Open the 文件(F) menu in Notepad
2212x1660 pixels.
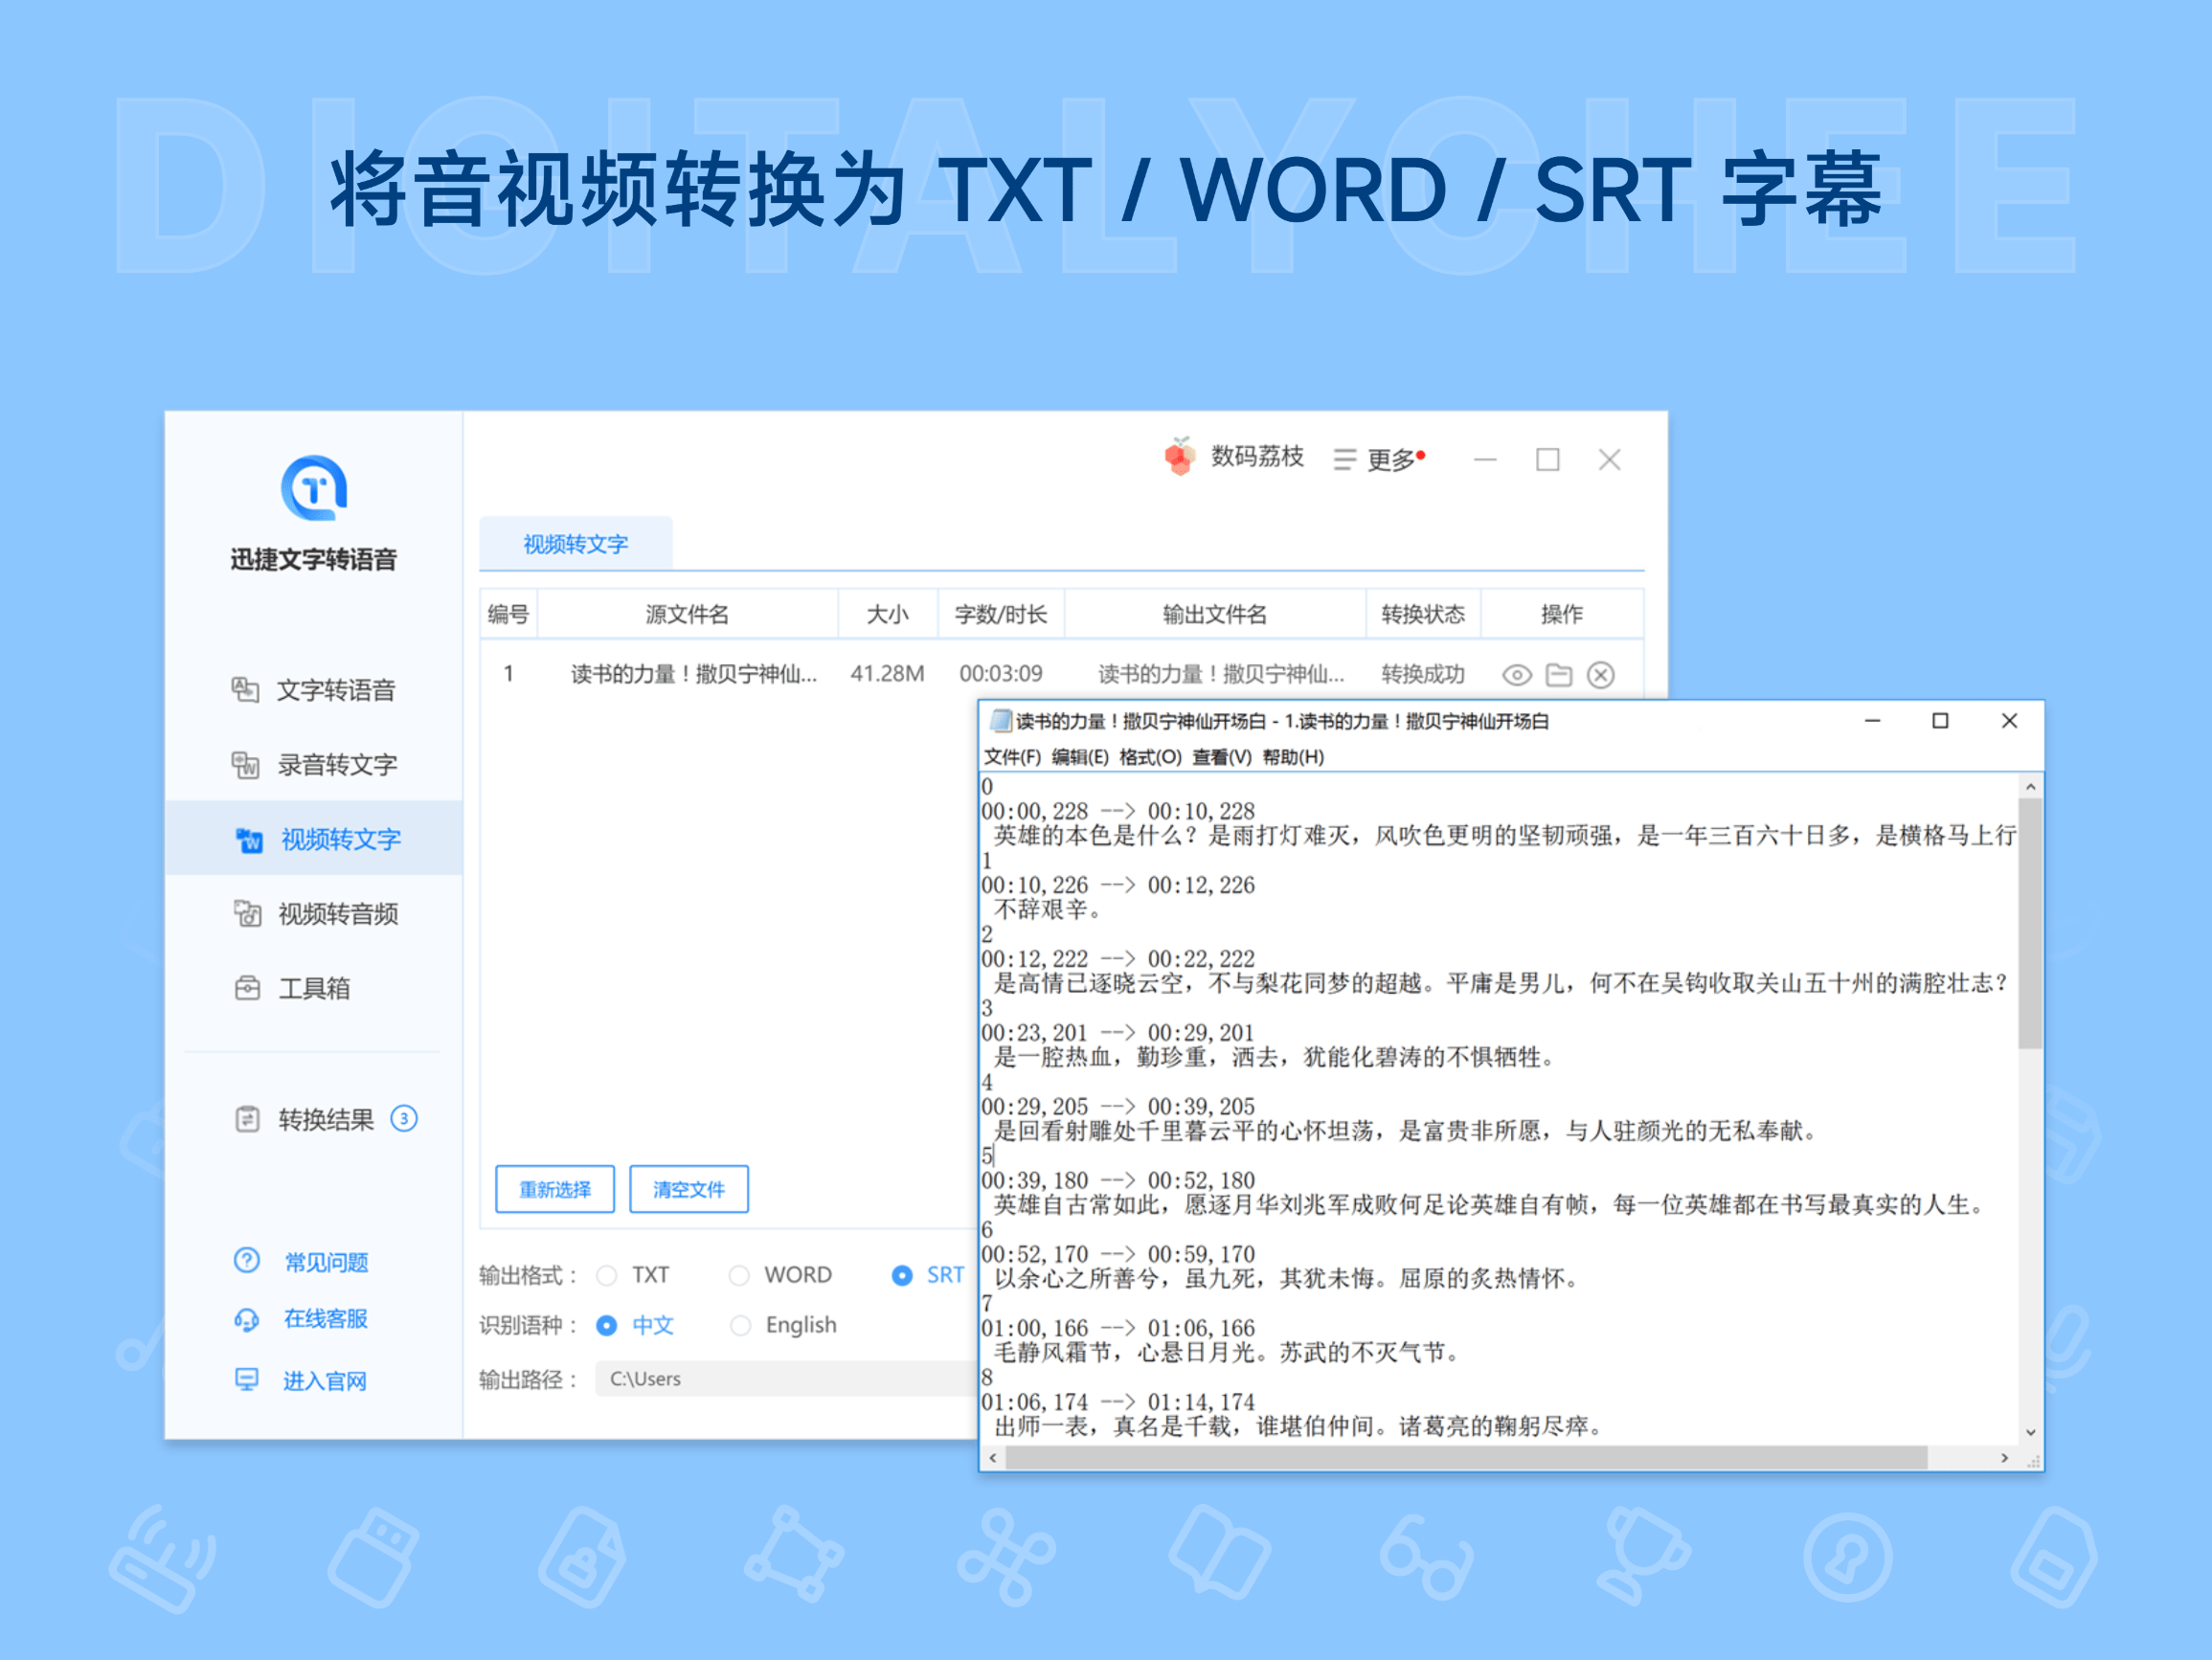pyautogui.click(x=1013, y=757)
